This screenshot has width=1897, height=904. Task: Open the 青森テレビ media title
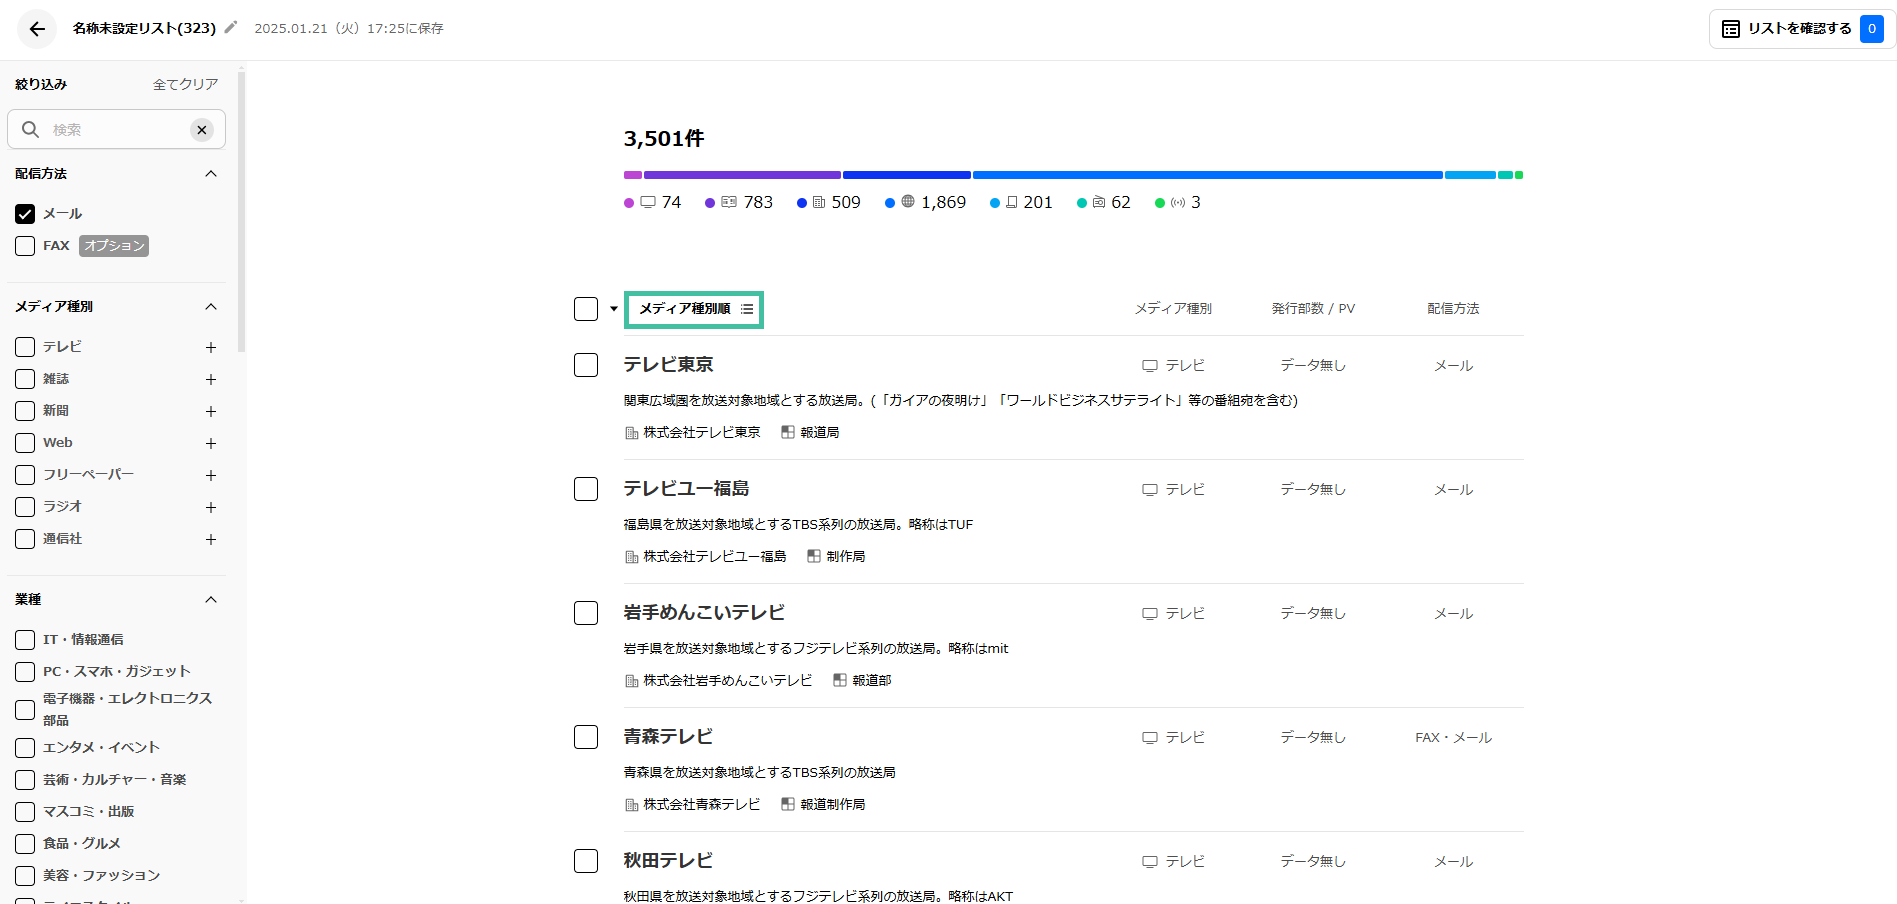point(668,737)
